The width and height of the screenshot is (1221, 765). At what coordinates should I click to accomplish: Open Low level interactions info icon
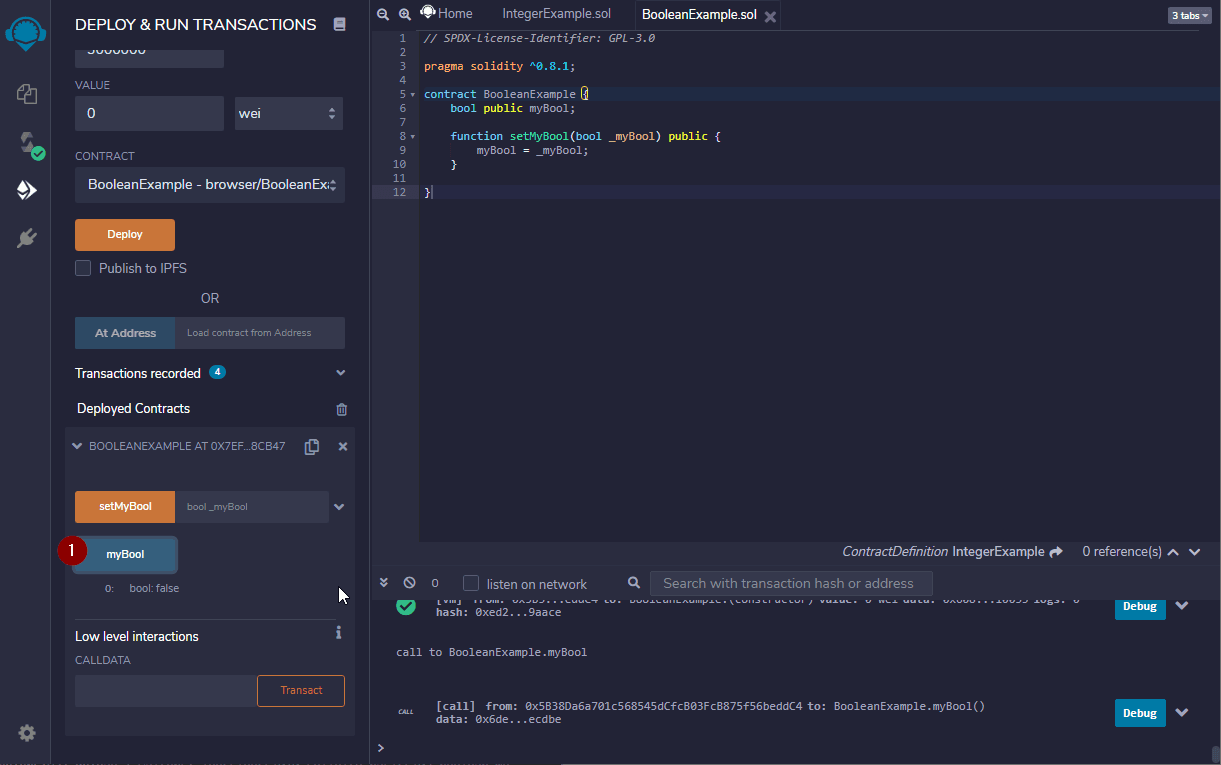[339, 632]
